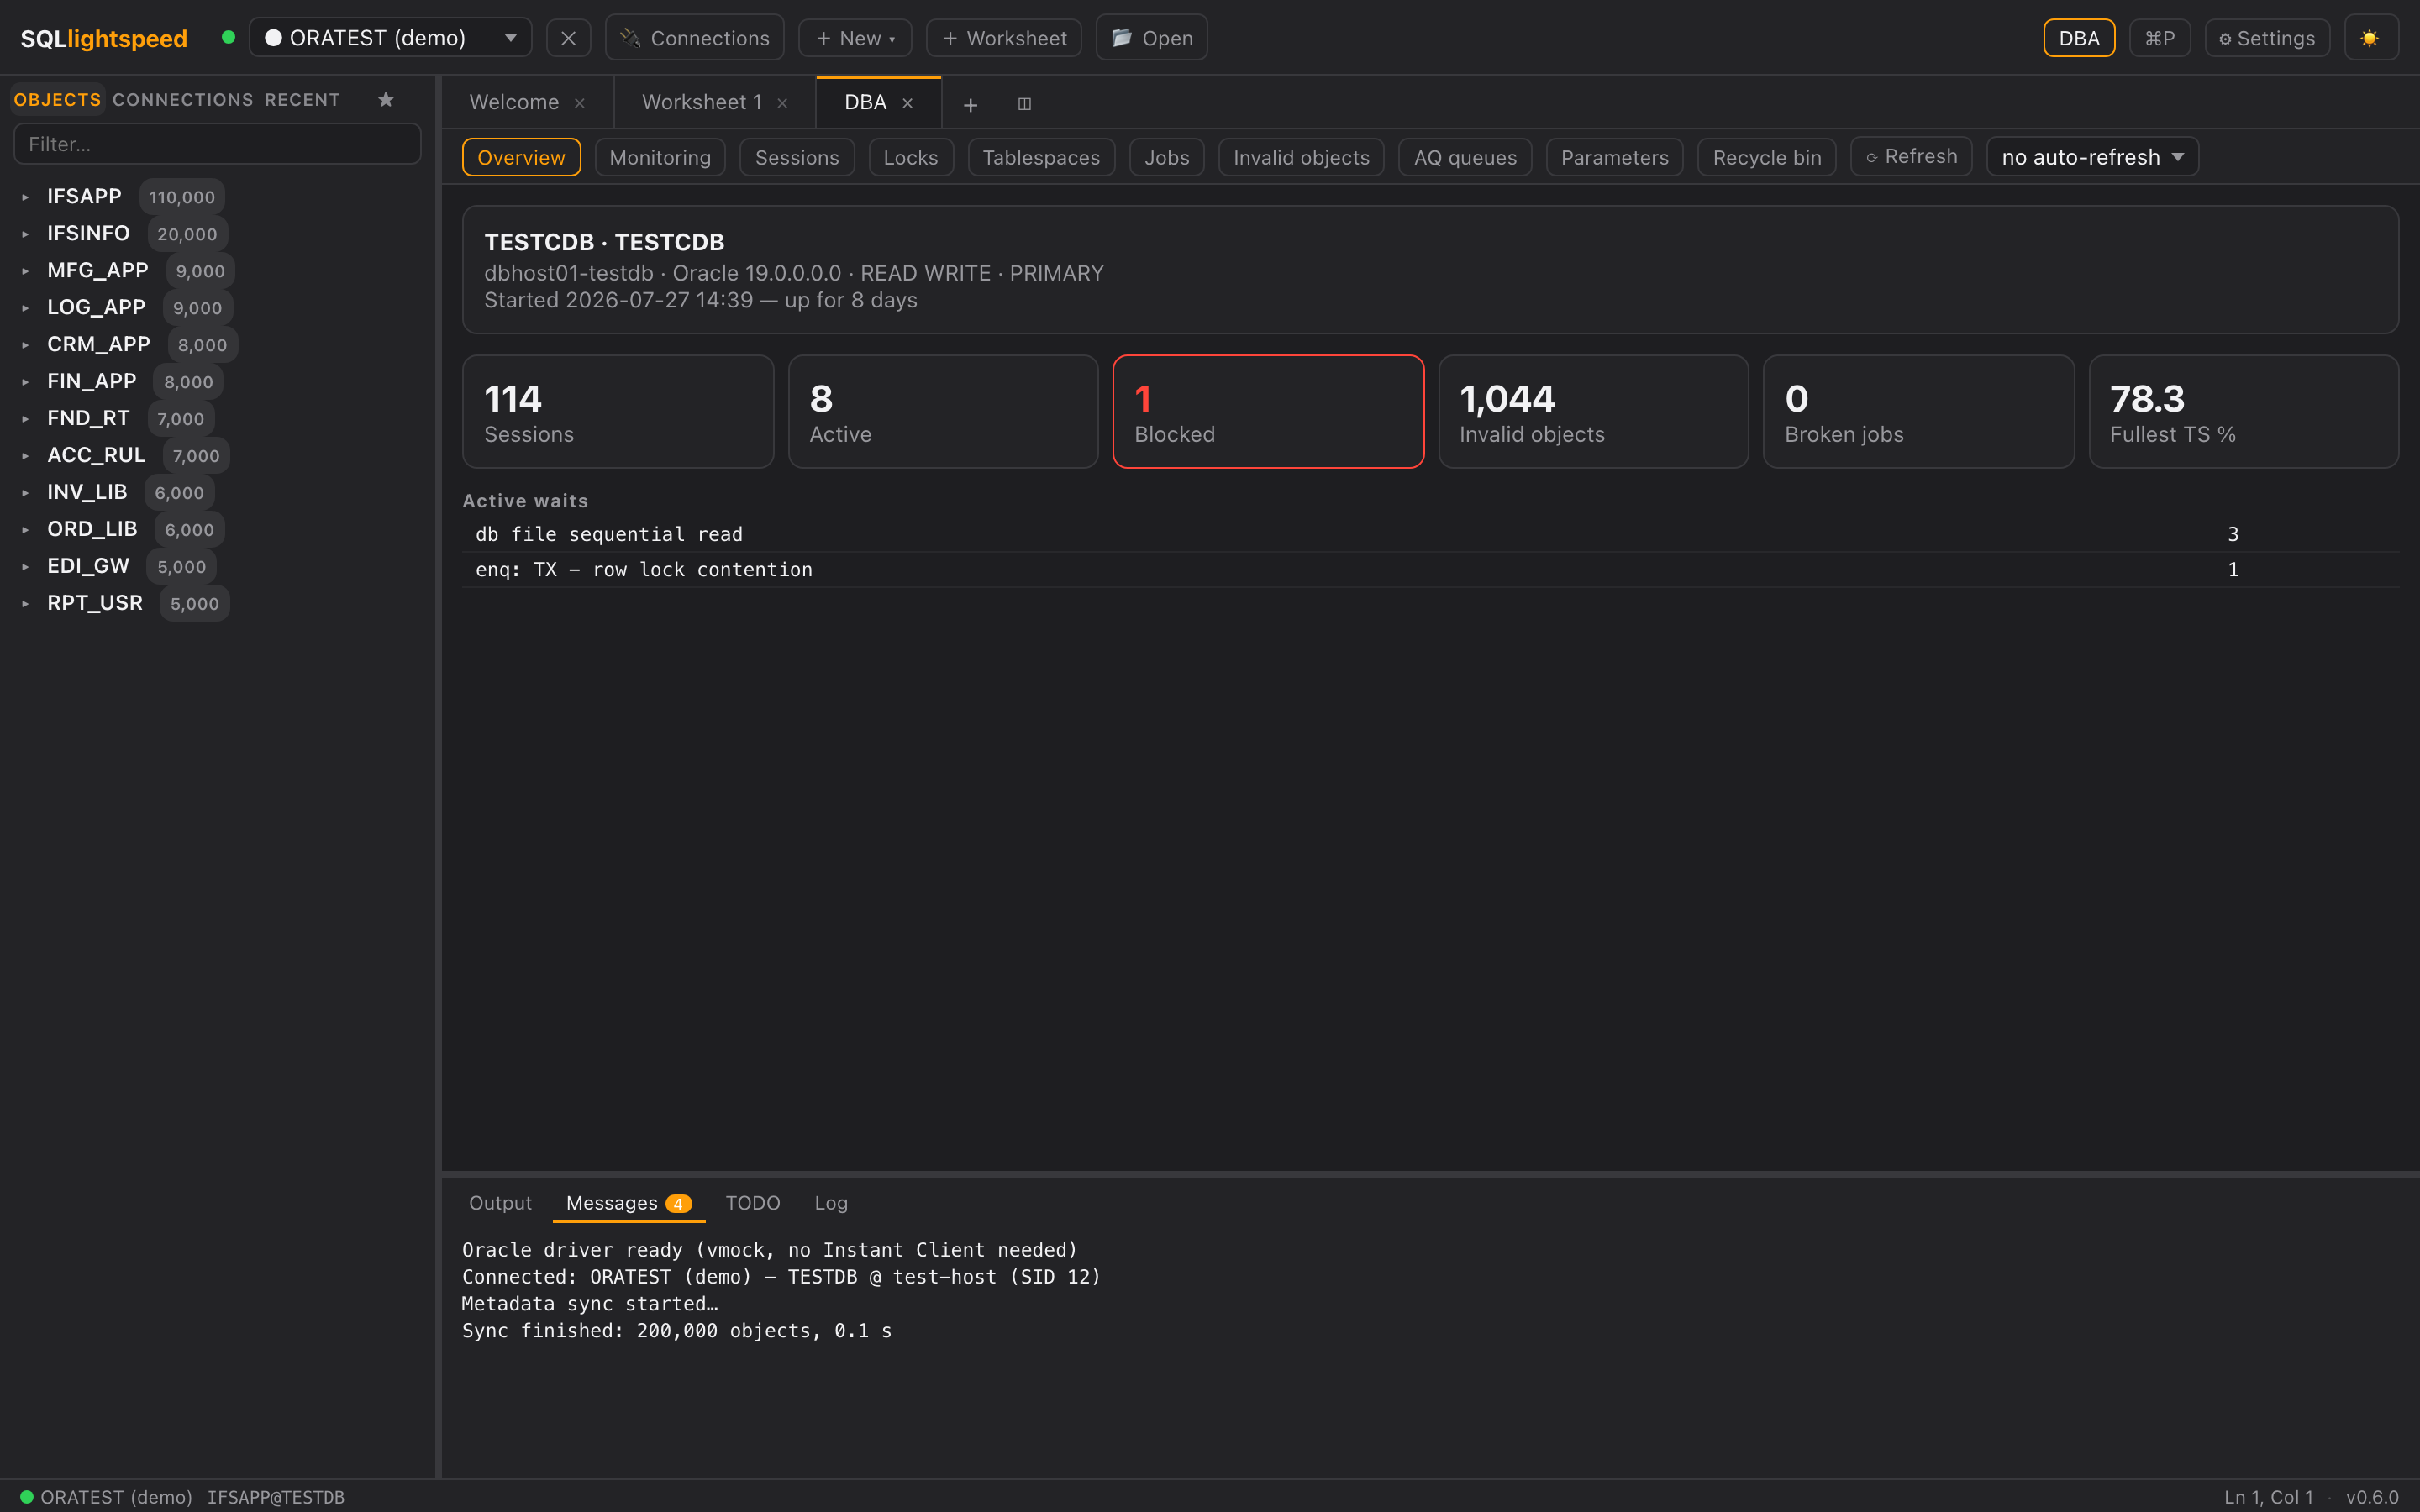Expand the IFSAPP schema node
The width and height of the screenshot is (2420, 1512).
coord(25,197)
